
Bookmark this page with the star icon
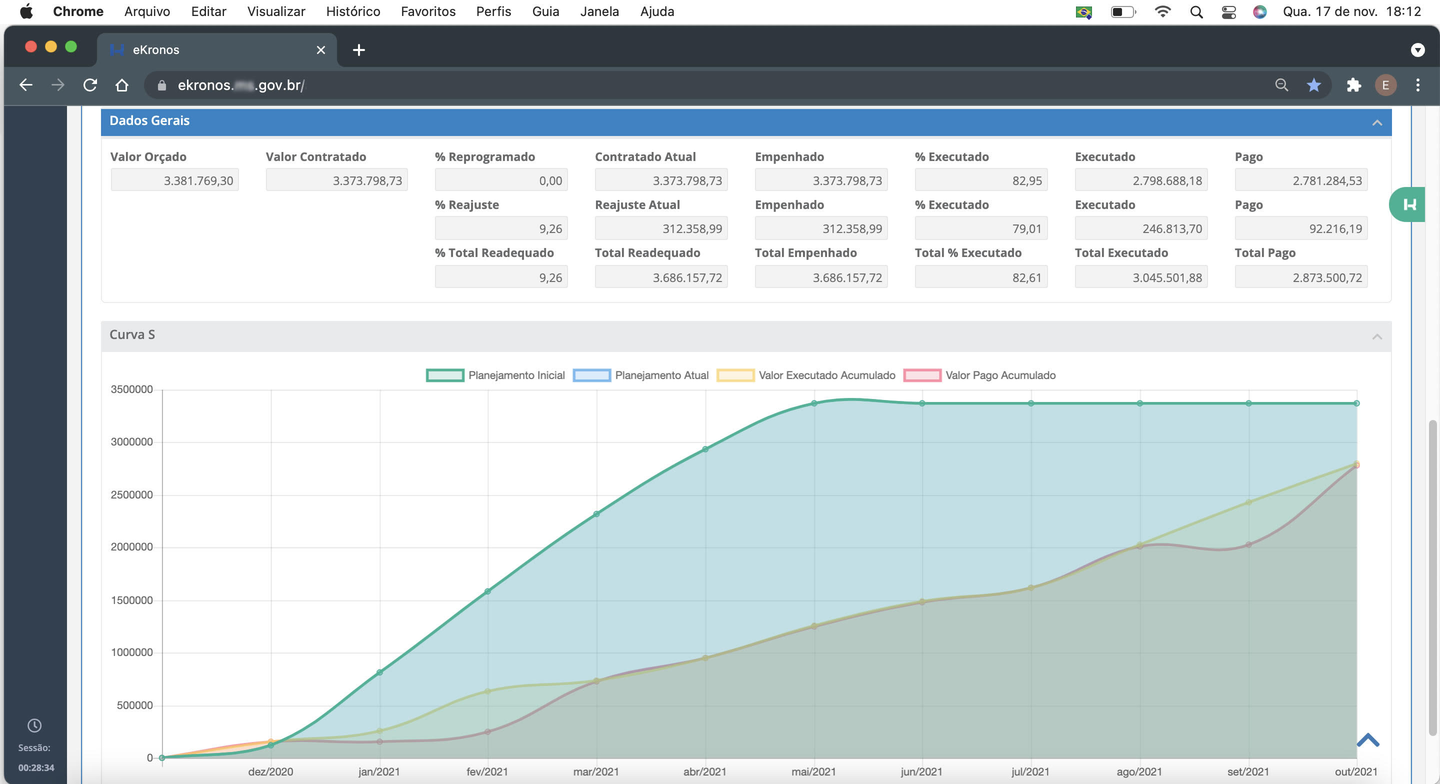1314,85
